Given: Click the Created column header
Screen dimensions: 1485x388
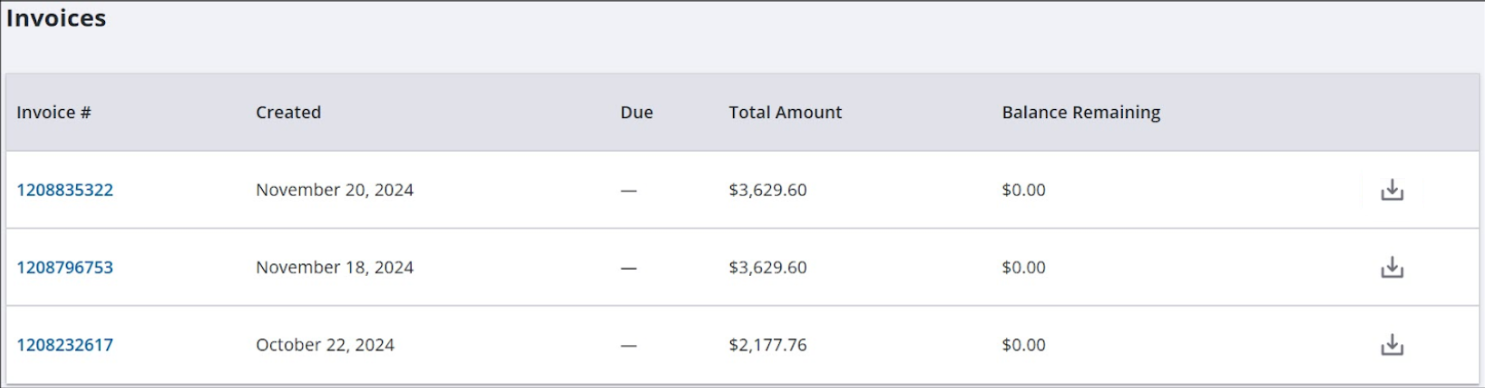Looking at the screenshot, I should click(288, 112).
